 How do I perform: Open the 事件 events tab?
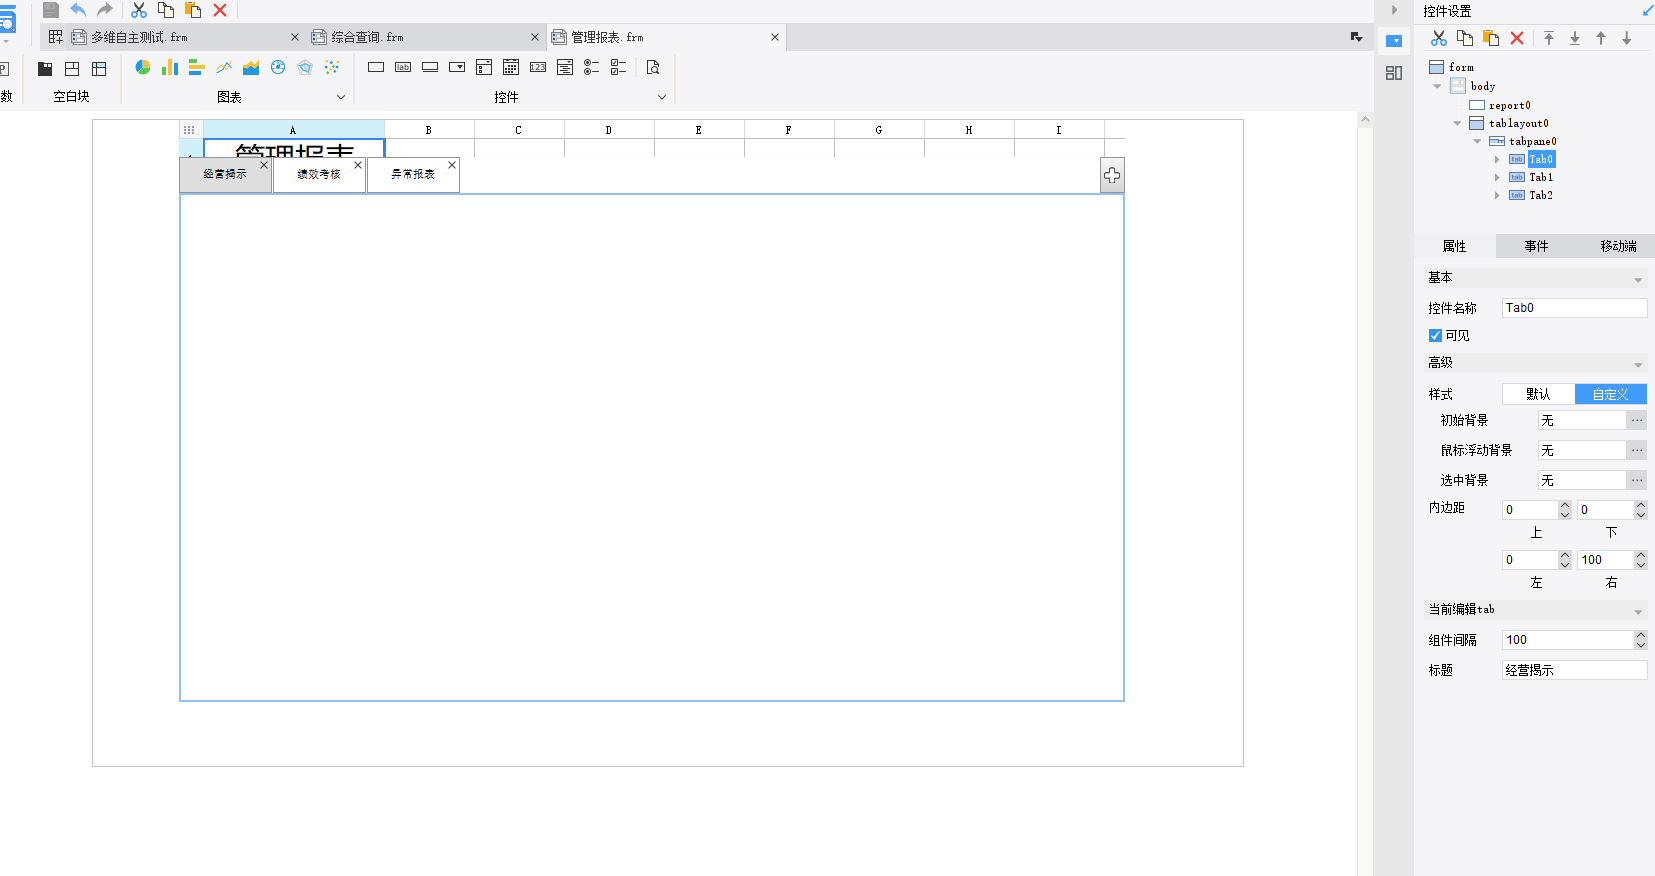(x=1536, y=246)
